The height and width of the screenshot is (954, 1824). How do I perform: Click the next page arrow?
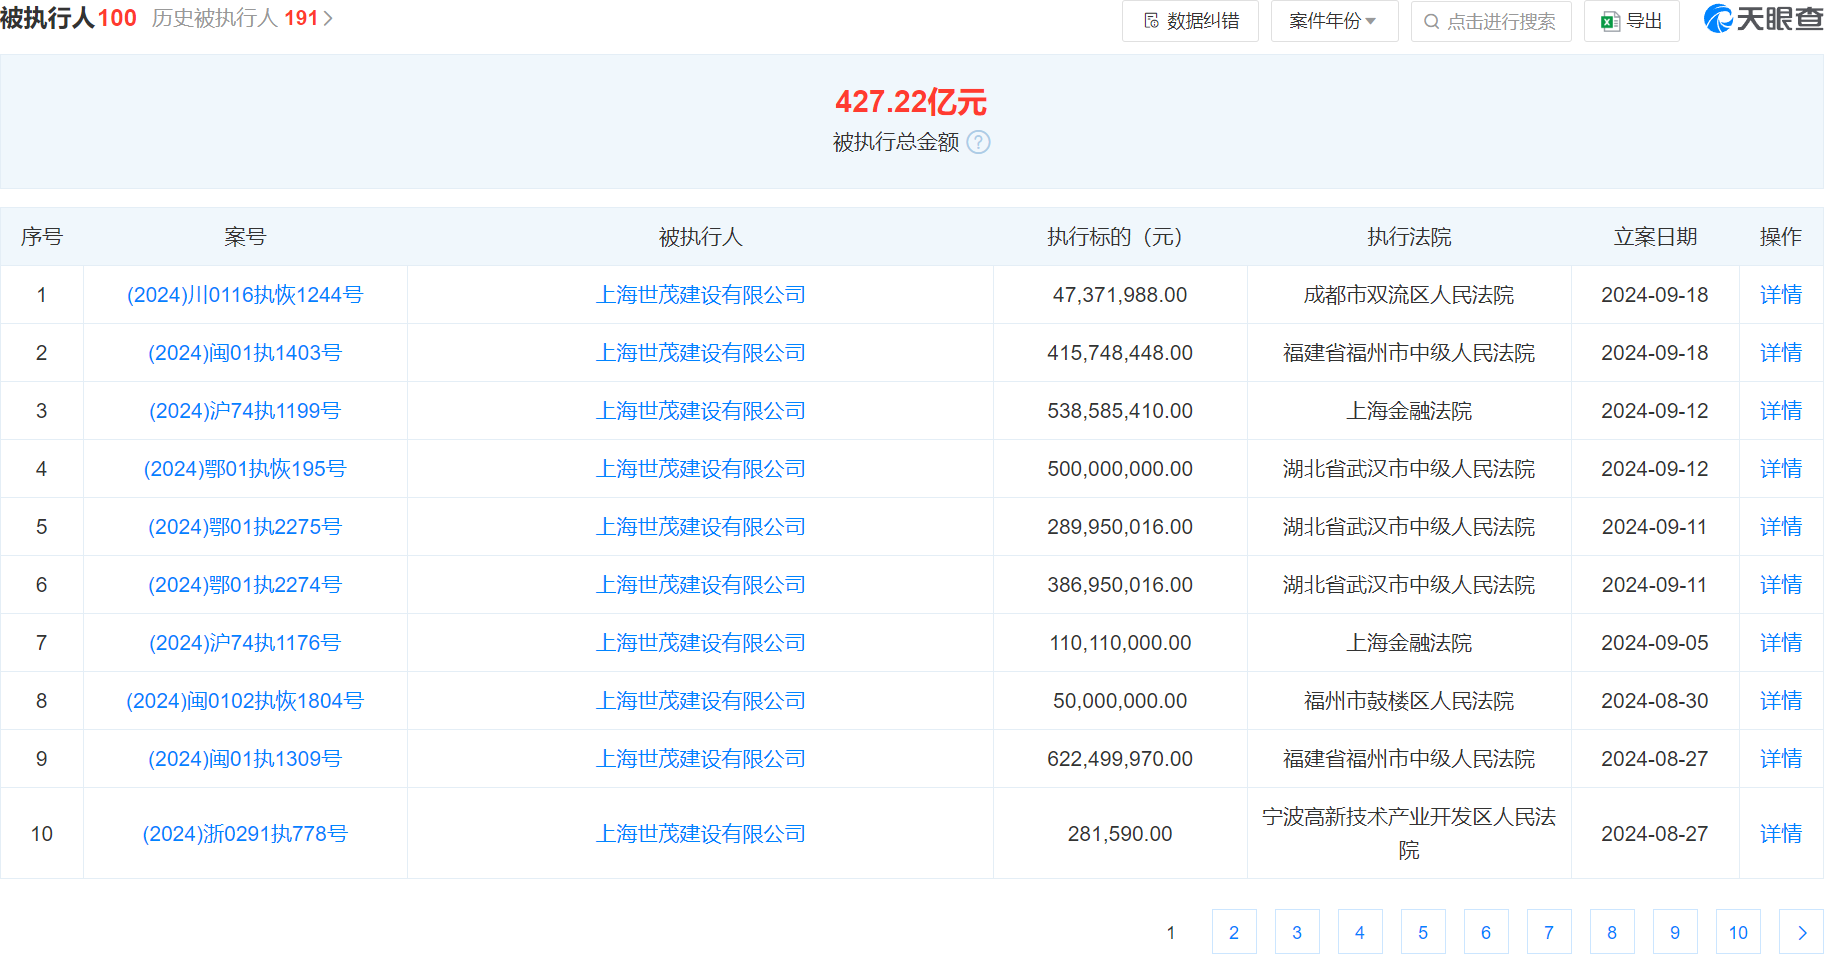coord(1801,932)
